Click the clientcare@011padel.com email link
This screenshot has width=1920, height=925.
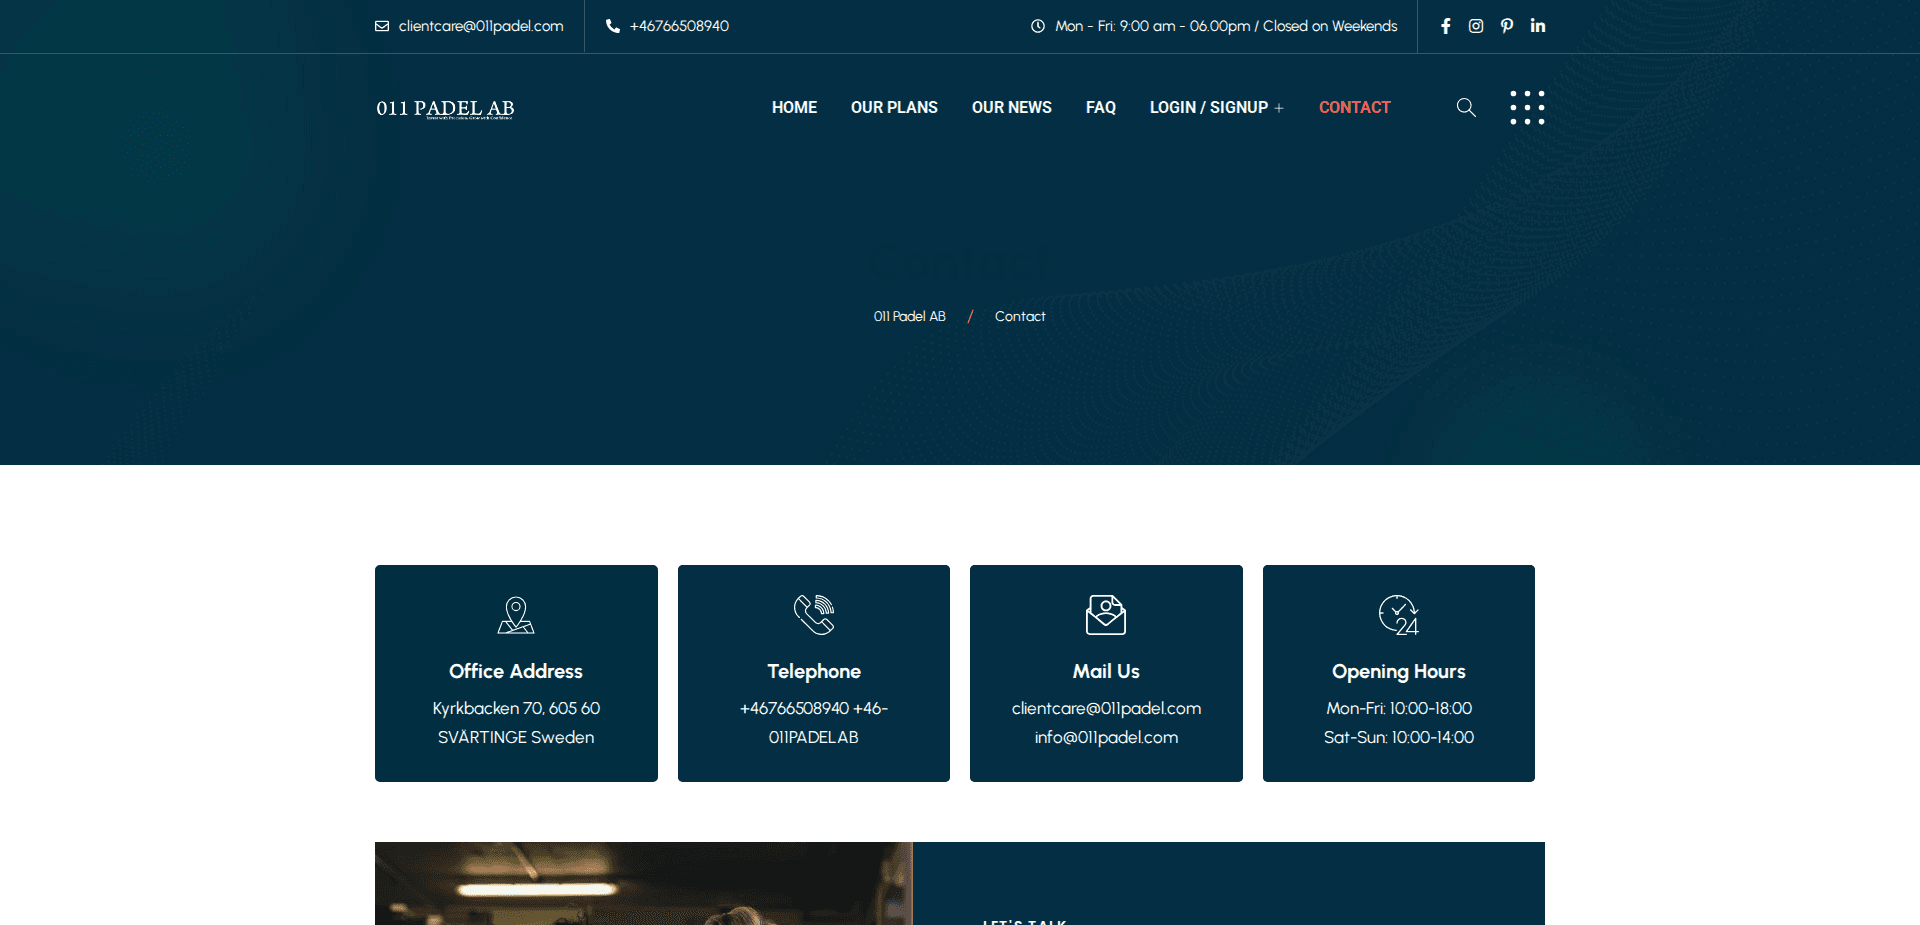click(x=480, y=26)
